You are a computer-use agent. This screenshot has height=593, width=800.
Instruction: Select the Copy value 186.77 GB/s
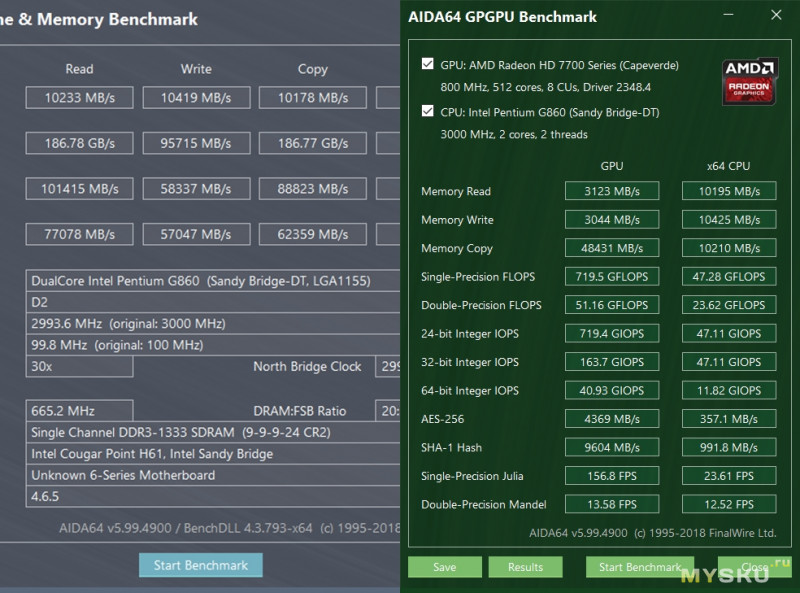pos(313,143)
